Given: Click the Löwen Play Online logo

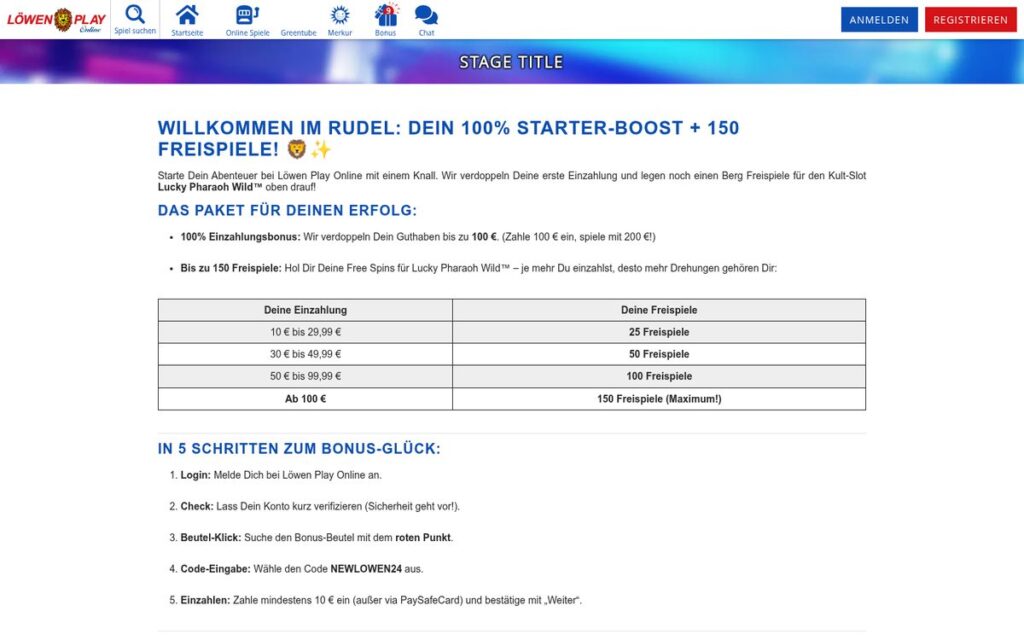Looking at the screenshot, I should (x=56, y=20).
